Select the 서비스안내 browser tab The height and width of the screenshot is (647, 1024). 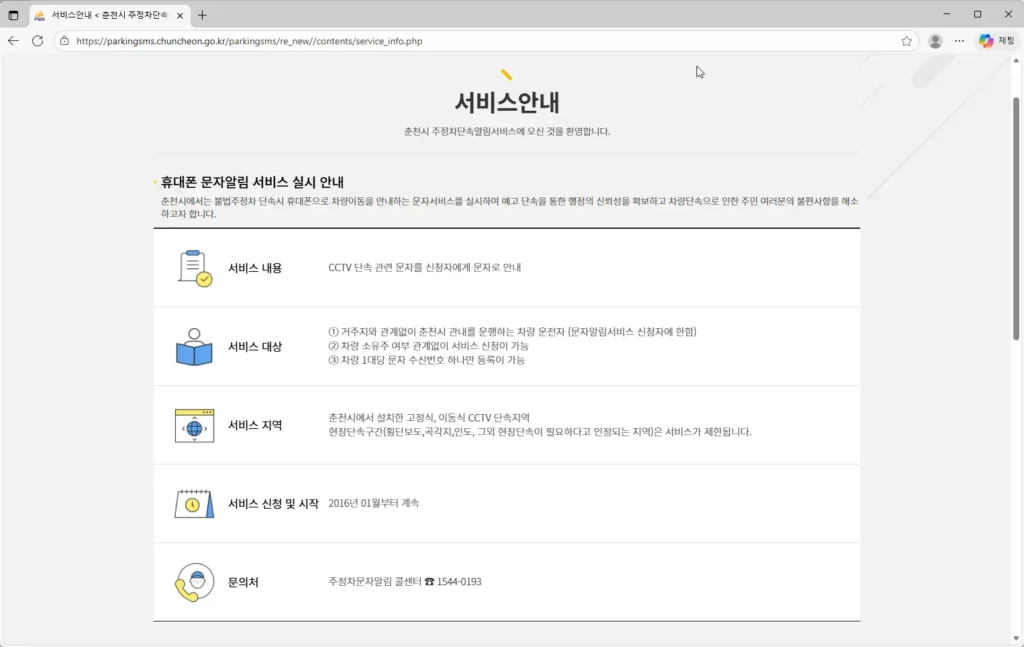(x=100, y=15)
